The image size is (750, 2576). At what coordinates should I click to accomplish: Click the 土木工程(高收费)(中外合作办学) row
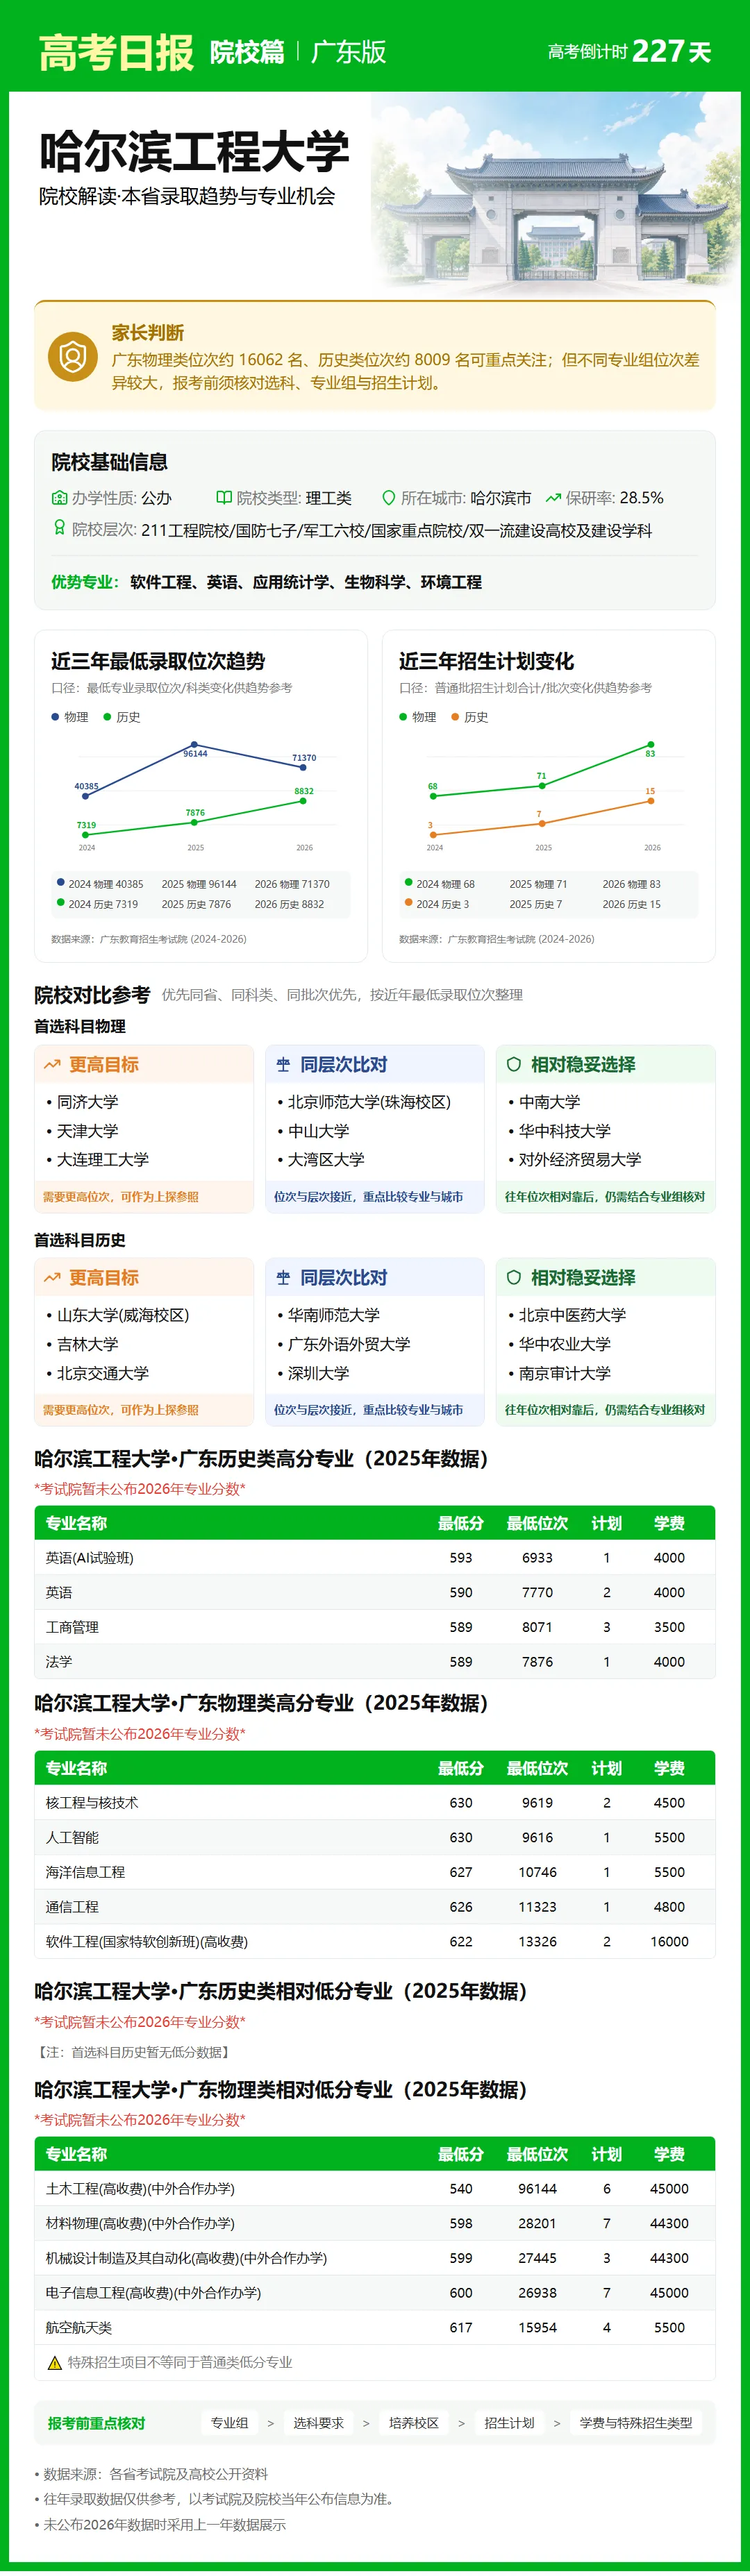tap(375, 2188)
